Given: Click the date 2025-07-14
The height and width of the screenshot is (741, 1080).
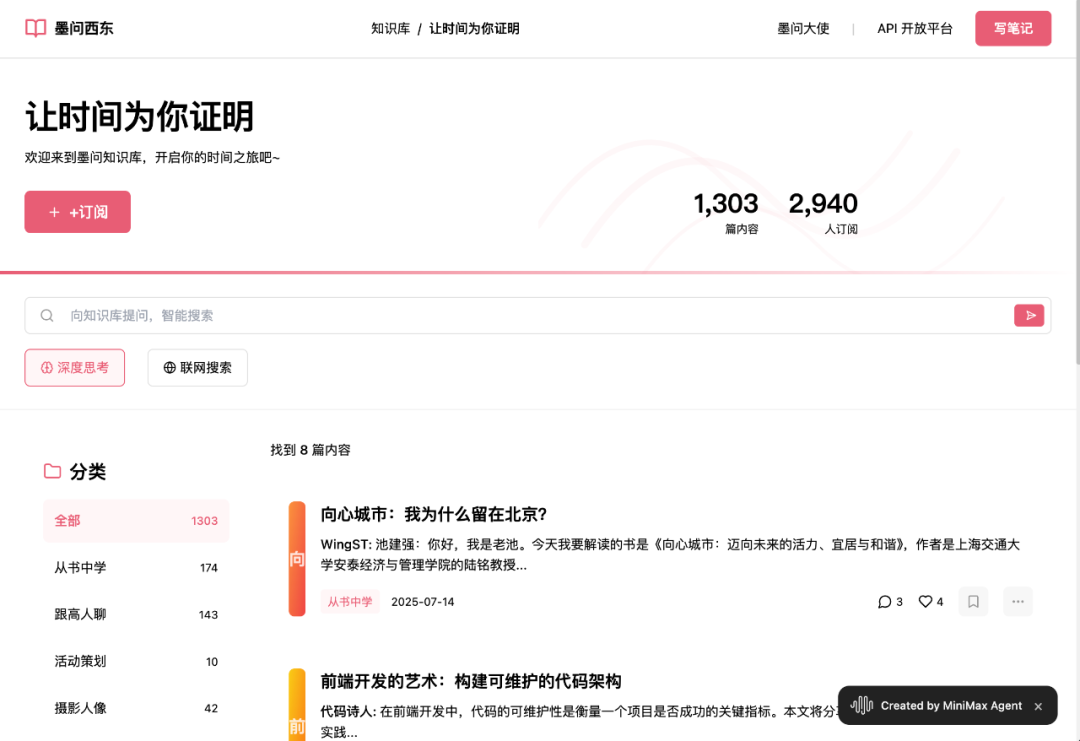Looking at the screenshot, I should [x=423, y=602].
